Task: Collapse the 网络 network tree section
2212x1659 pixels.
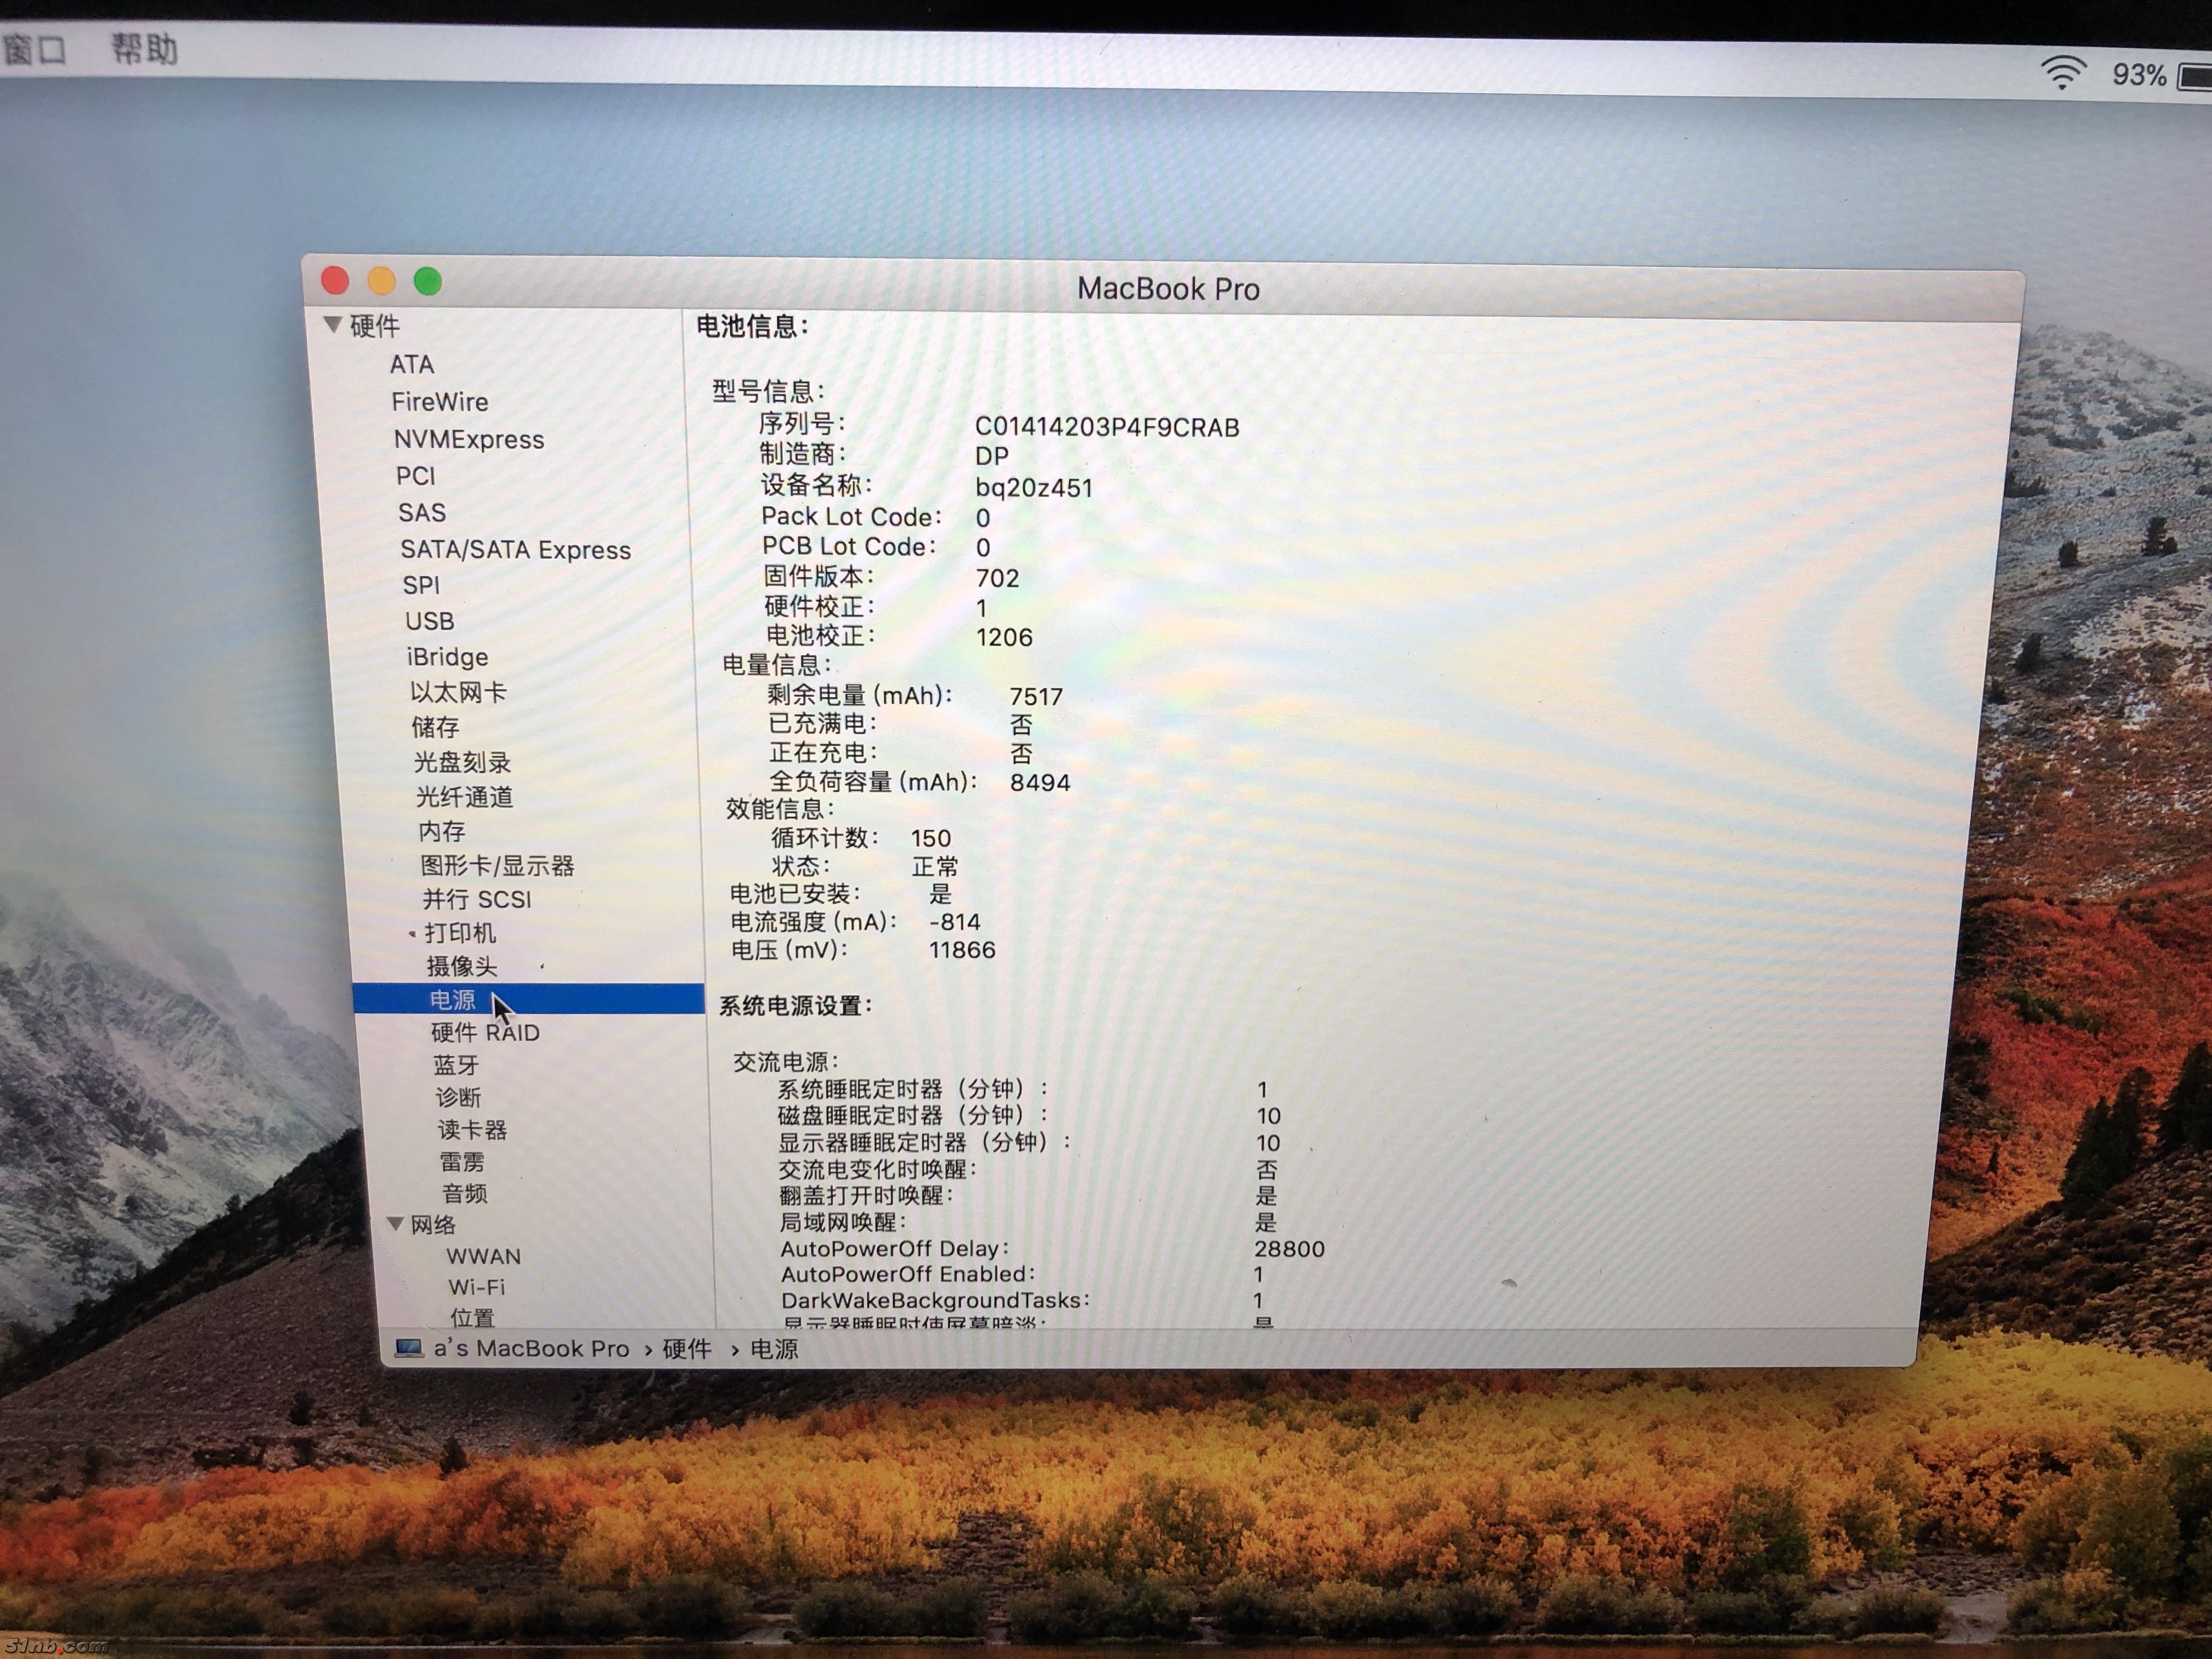Action: pyautogui.click(x=395, y=1224)
